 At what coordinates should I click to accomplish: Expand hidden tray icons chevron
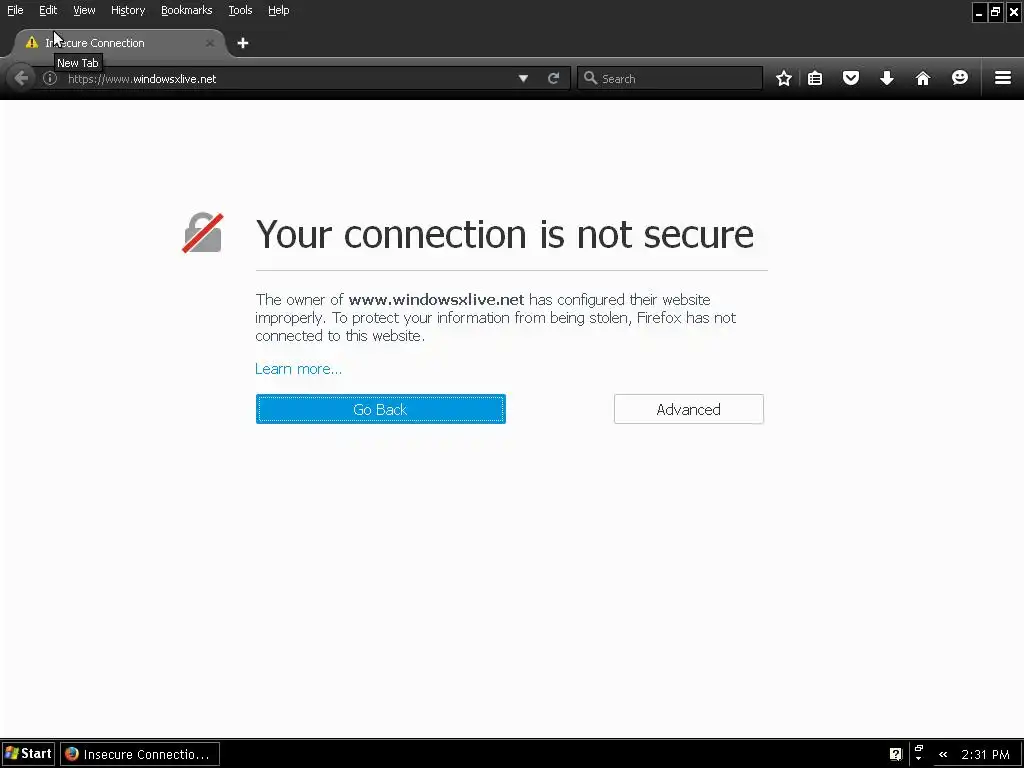point(943,754)
